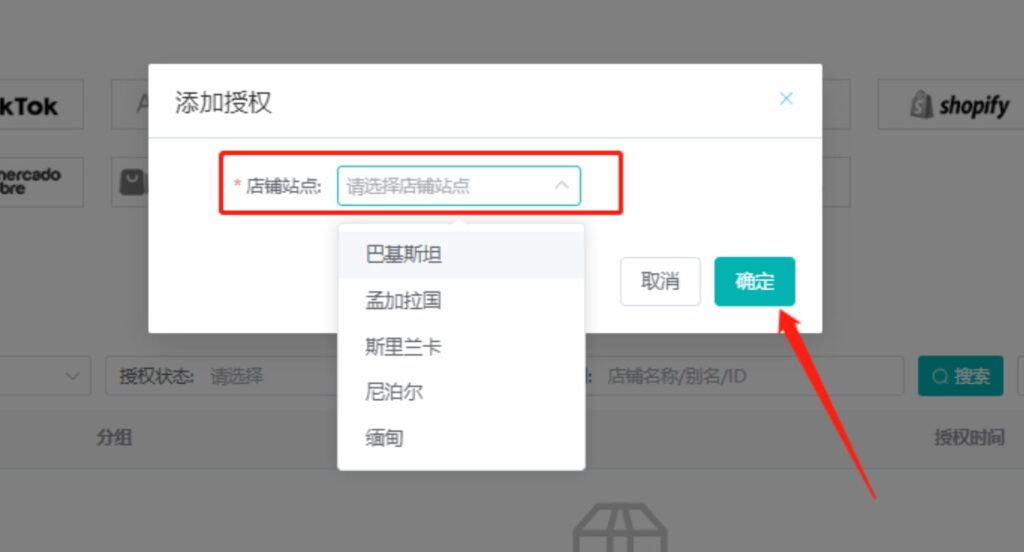Click the 取消 button
Screen dimensions: 1024x552
[x=660, y=282]
